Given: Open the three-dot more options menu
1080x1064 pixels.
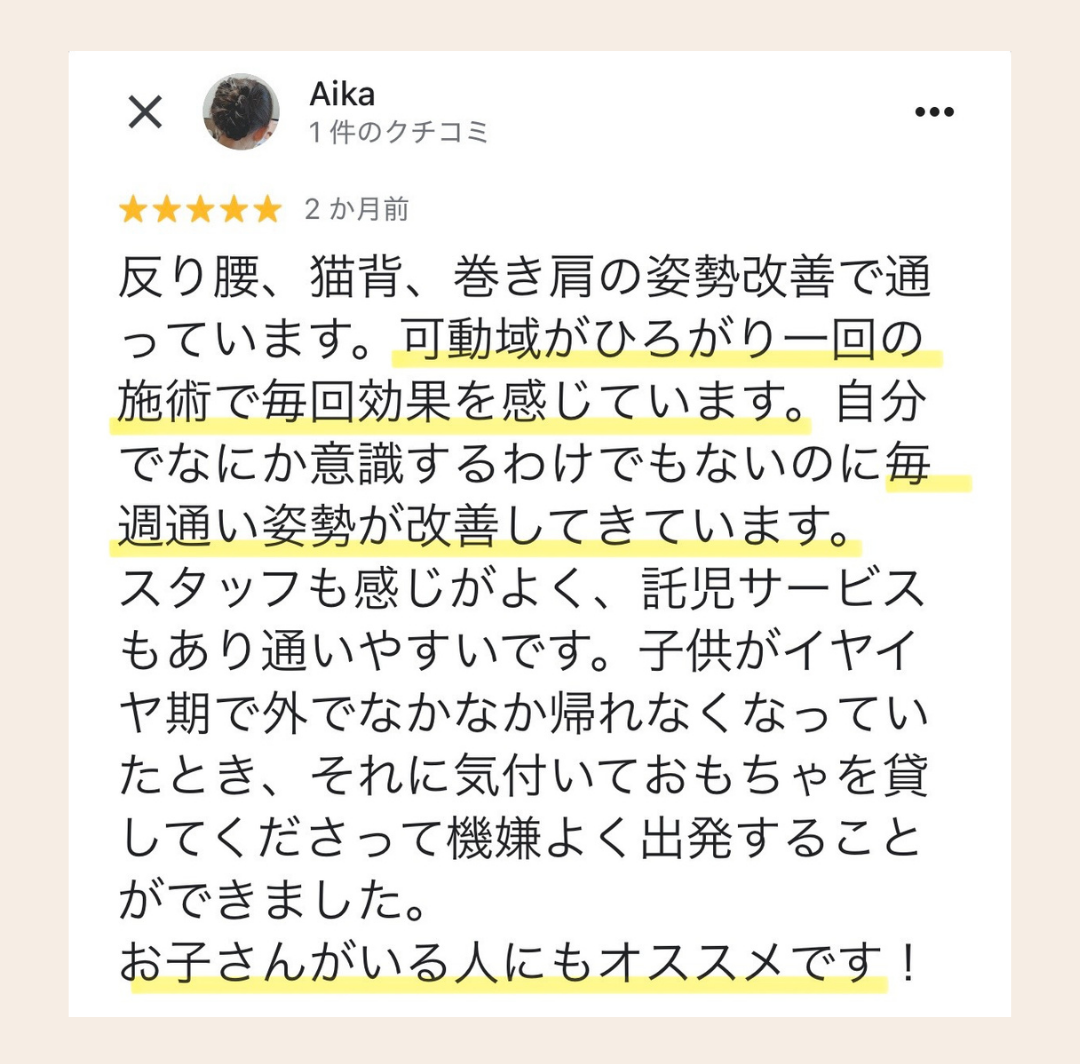Looking at the screenshot, I should [x=934, y=112].
